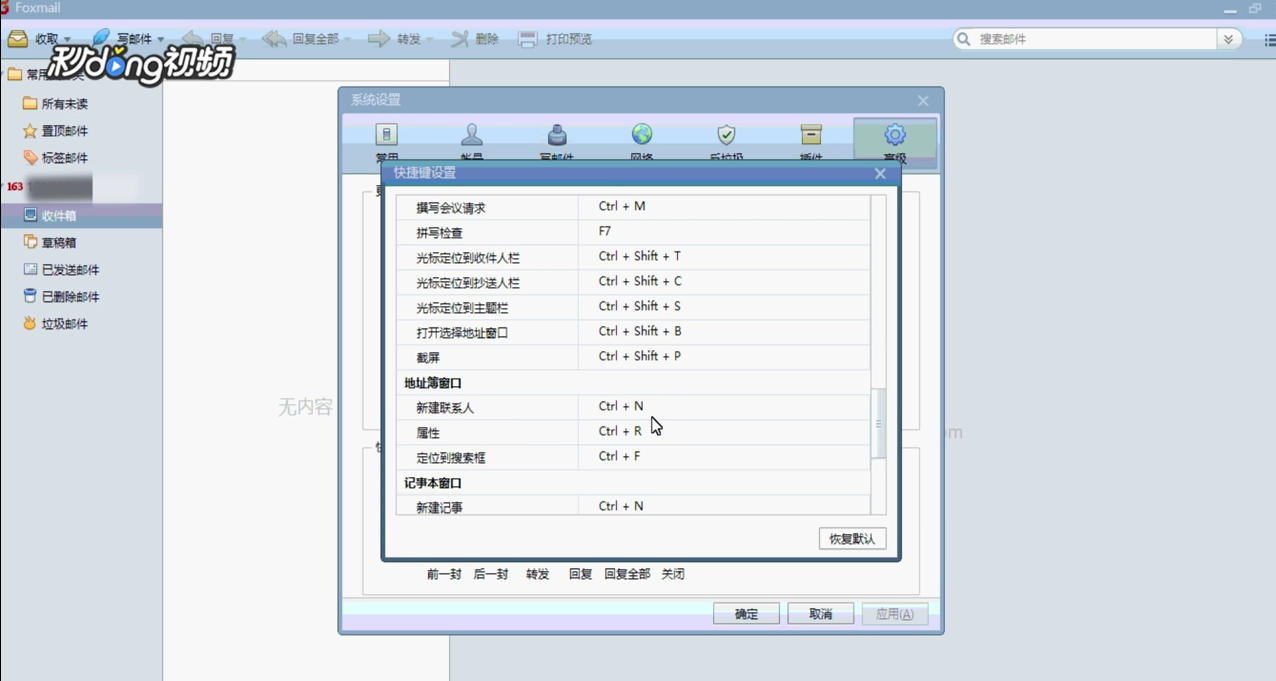Click the 恢复默认 restore defaults button
Screen dimensions: 1276x681
(x=852, y=538)
